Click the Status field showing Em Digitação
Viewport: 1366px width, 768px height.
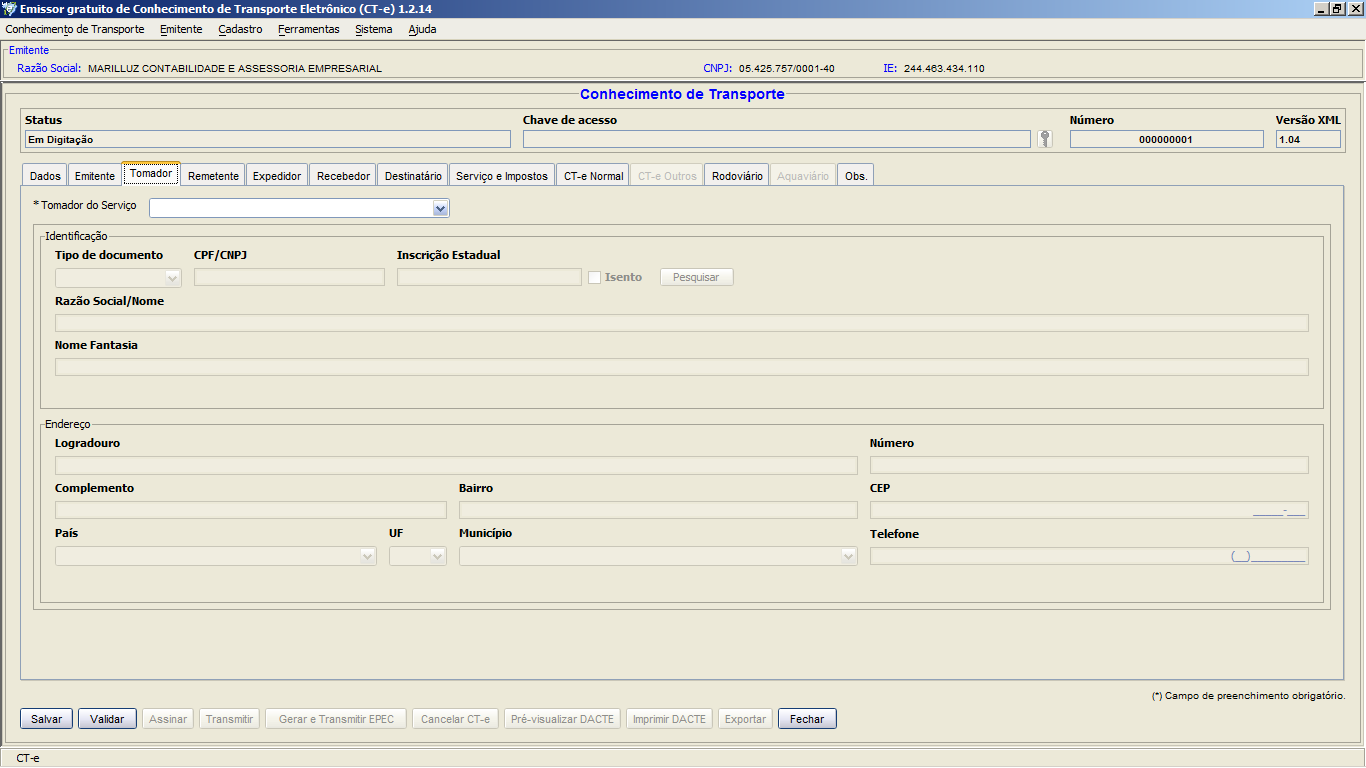click(267, 139)
